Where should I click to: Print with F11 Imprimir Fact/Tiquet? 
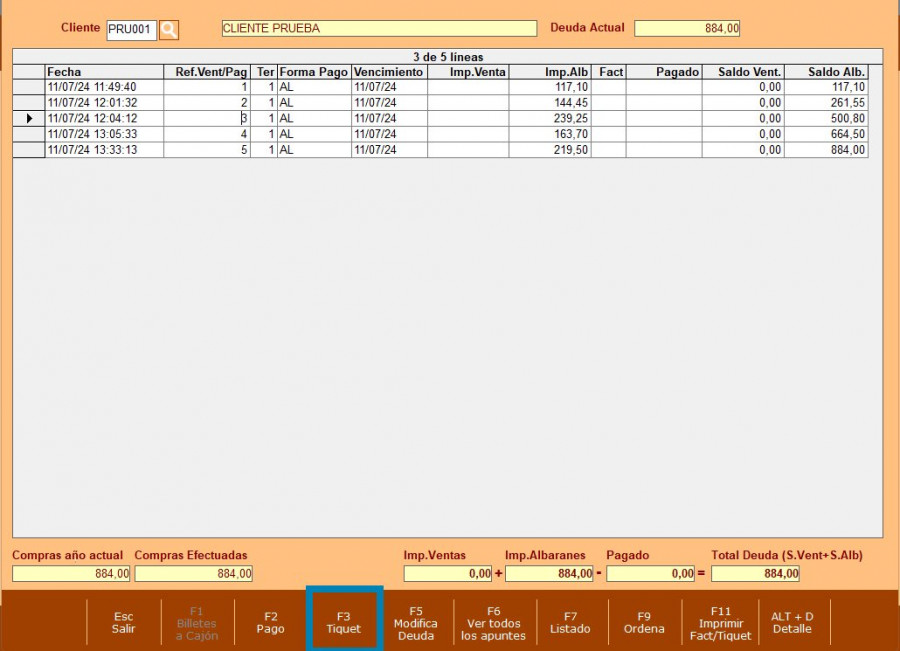click(720, 622)
